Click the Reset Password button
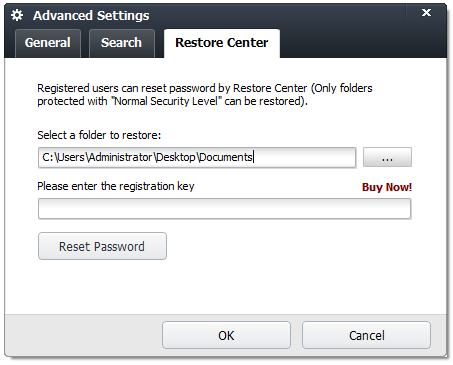 (102, 246)
